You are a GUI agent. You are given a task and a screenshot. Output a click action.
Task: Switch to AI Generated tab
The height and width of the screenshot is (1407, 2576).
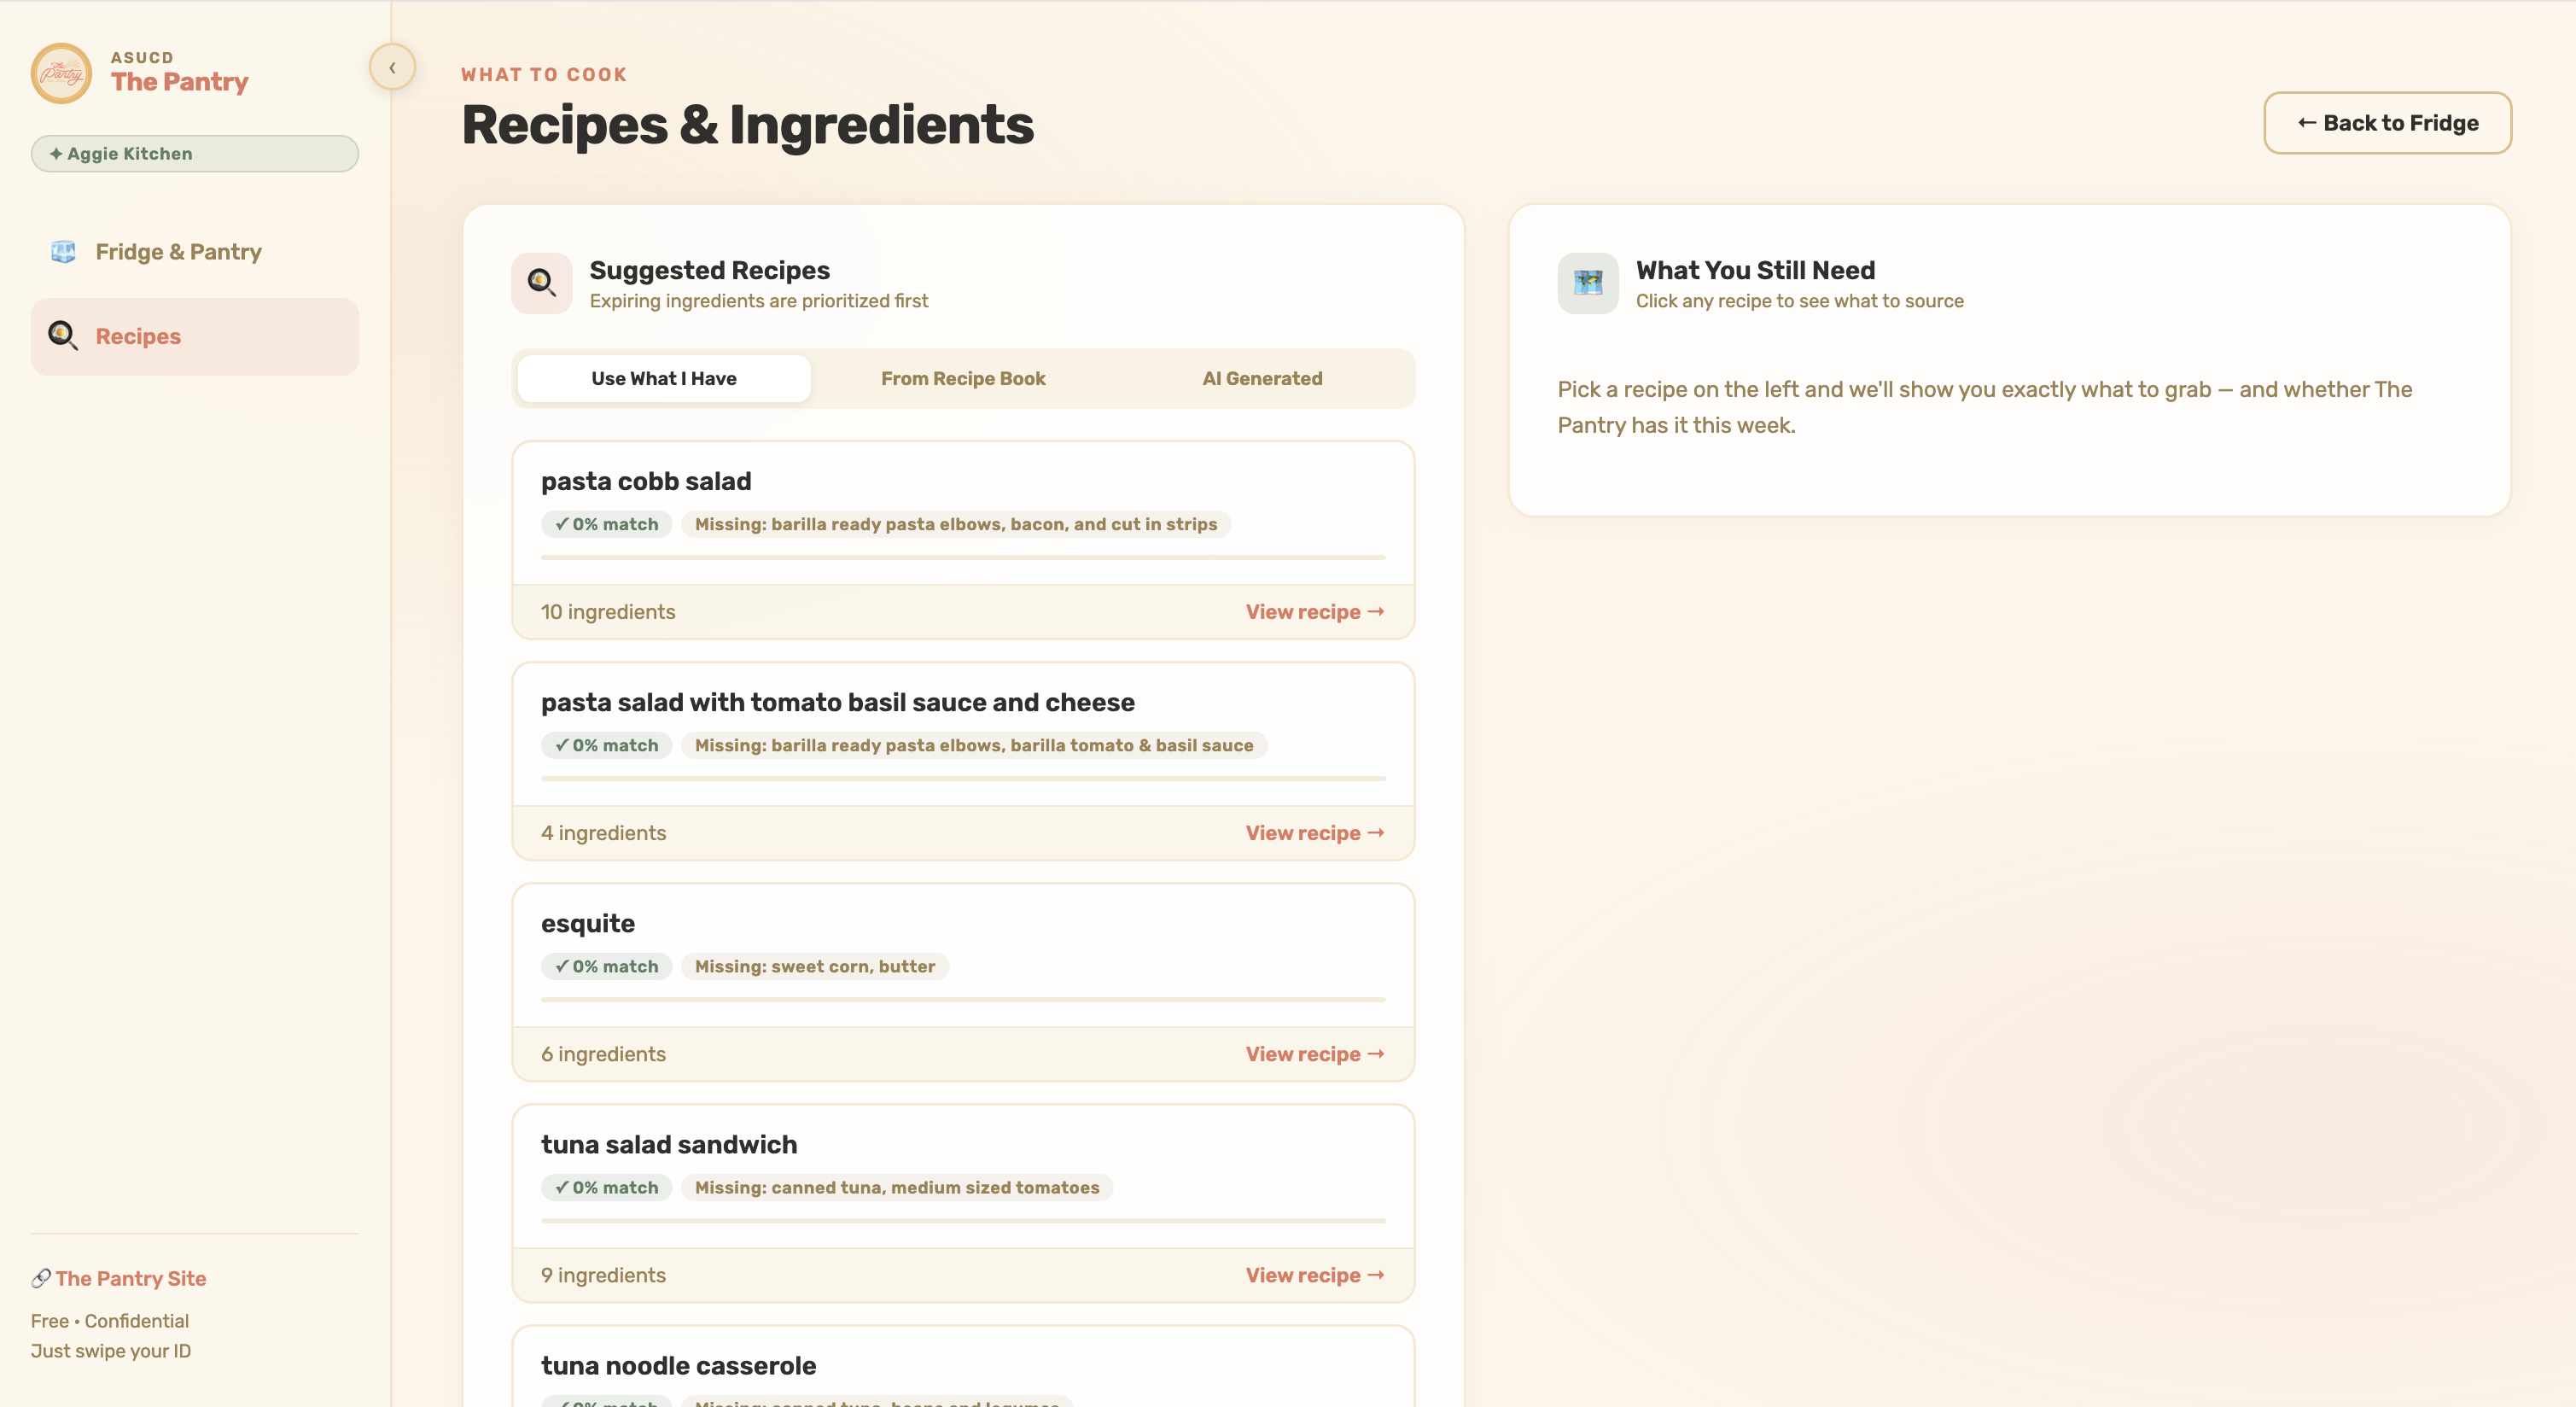click(x=1262, y=379)
